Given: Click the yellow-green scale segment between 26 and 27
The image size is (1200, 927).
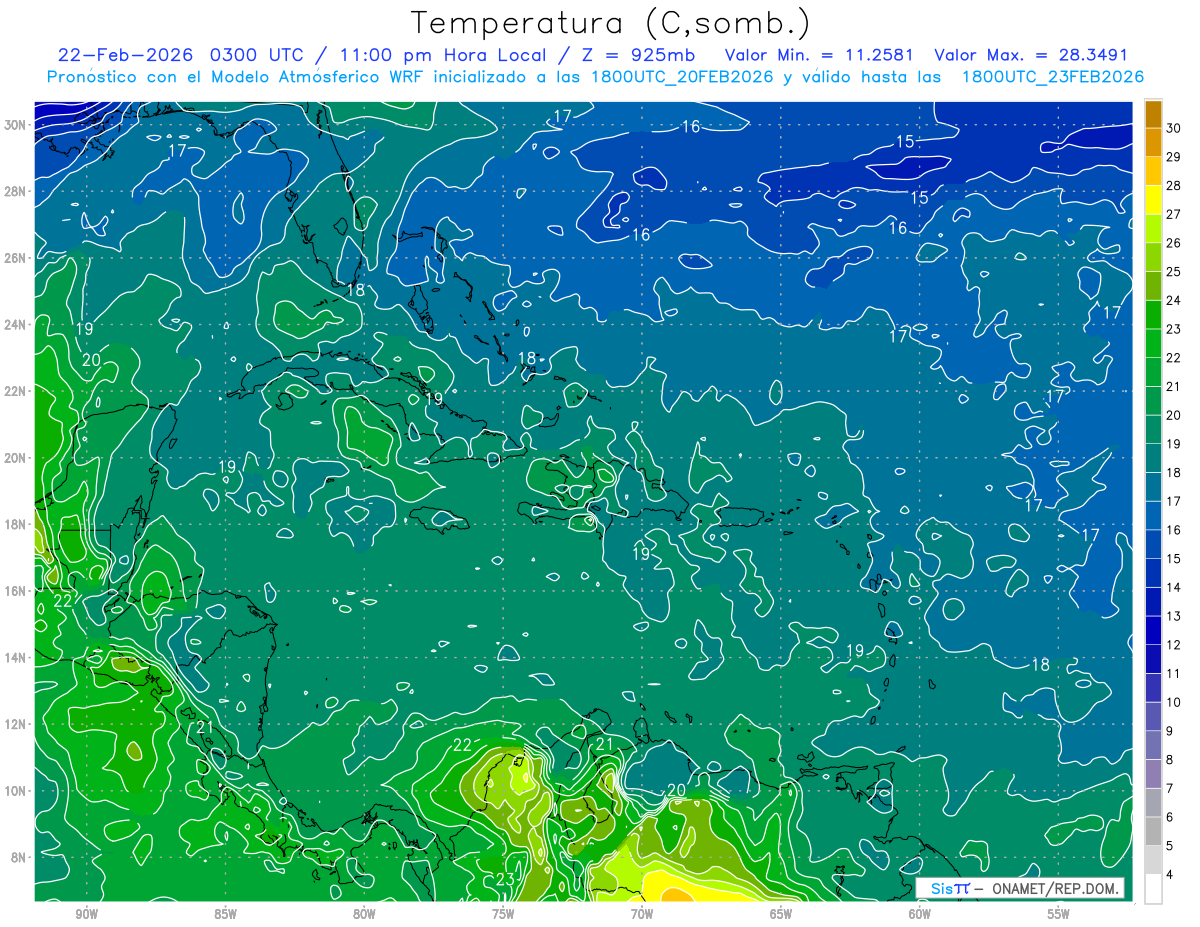Looking at the screenshot, I should [1154, 228].
